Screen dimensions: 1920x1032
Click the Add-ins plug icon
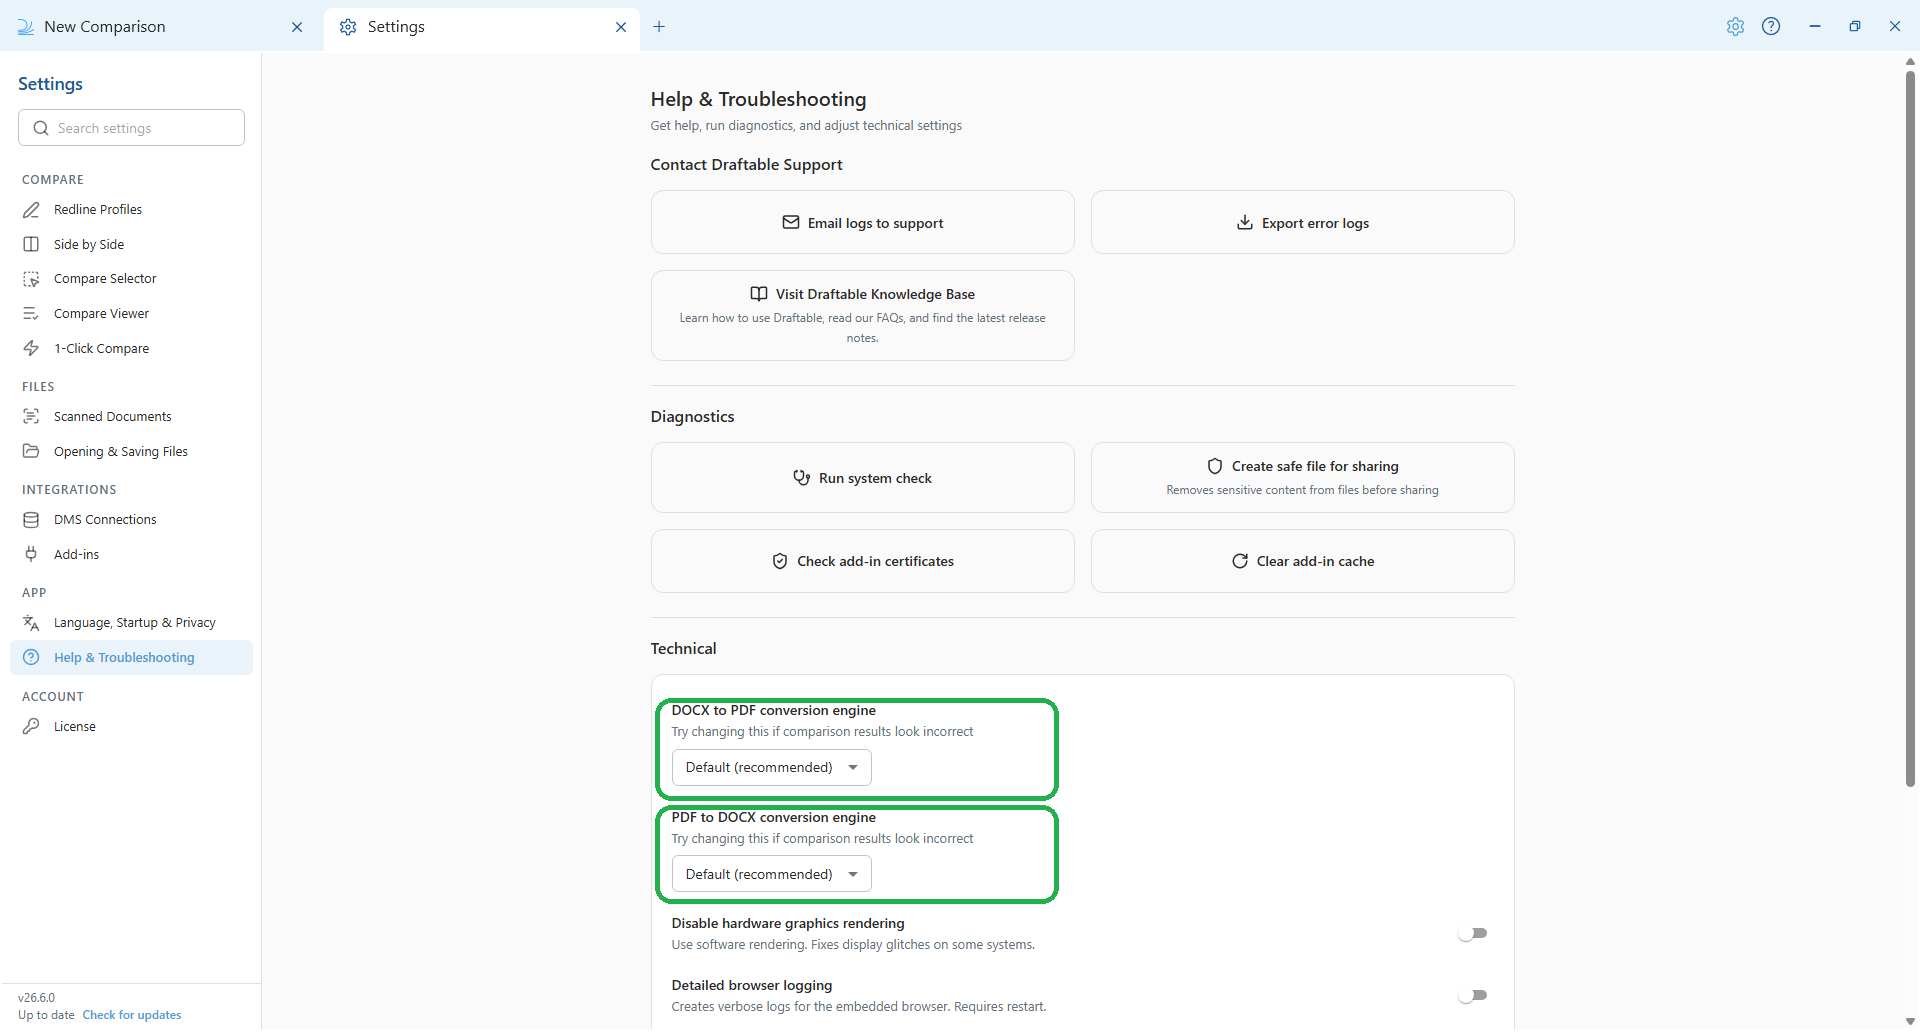pos(31,555)
